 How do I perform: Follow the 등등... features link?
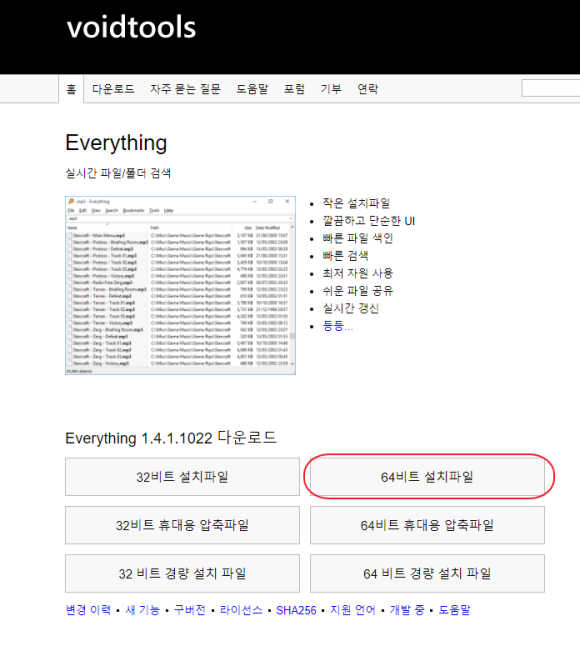(x=338, y=326)
